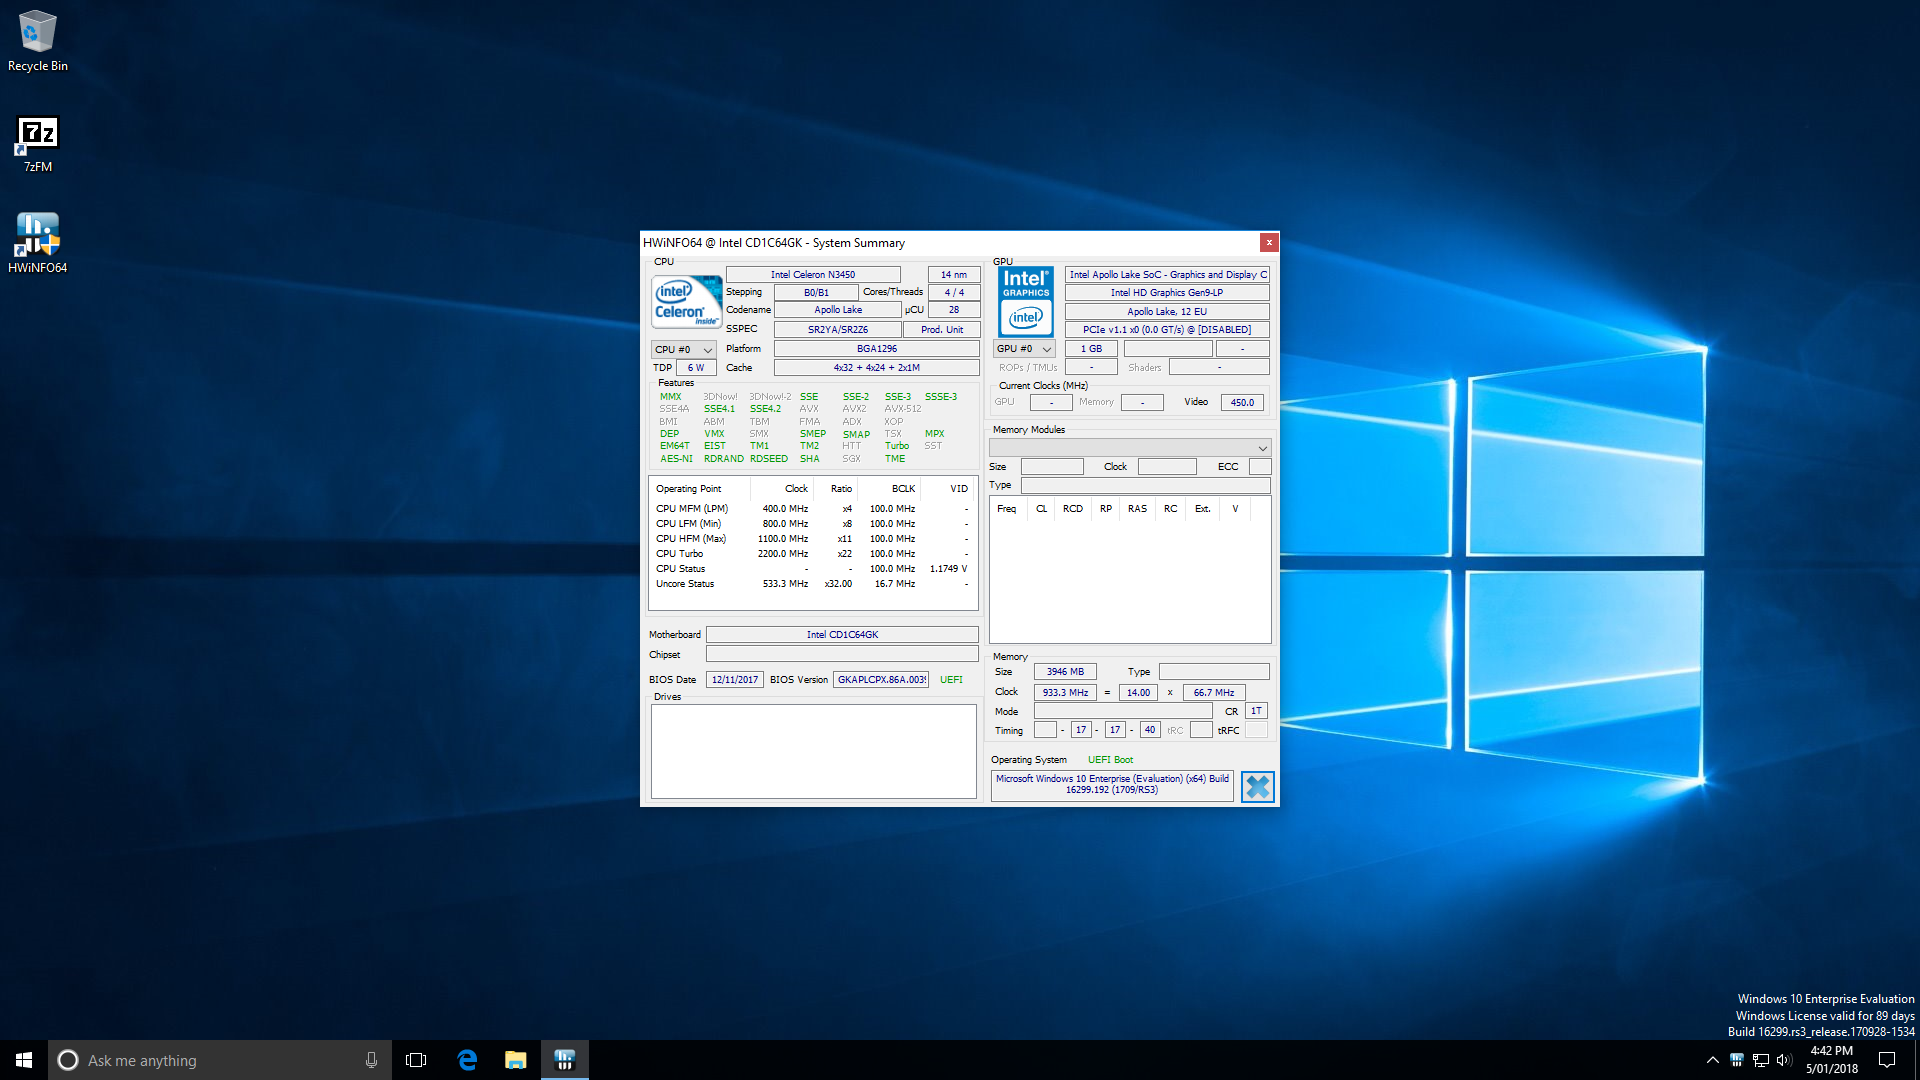Viewport: 1920px width, 1080px height.
Task: Select the CPU HFM (Max) operating point row
Action: [813, 539]
